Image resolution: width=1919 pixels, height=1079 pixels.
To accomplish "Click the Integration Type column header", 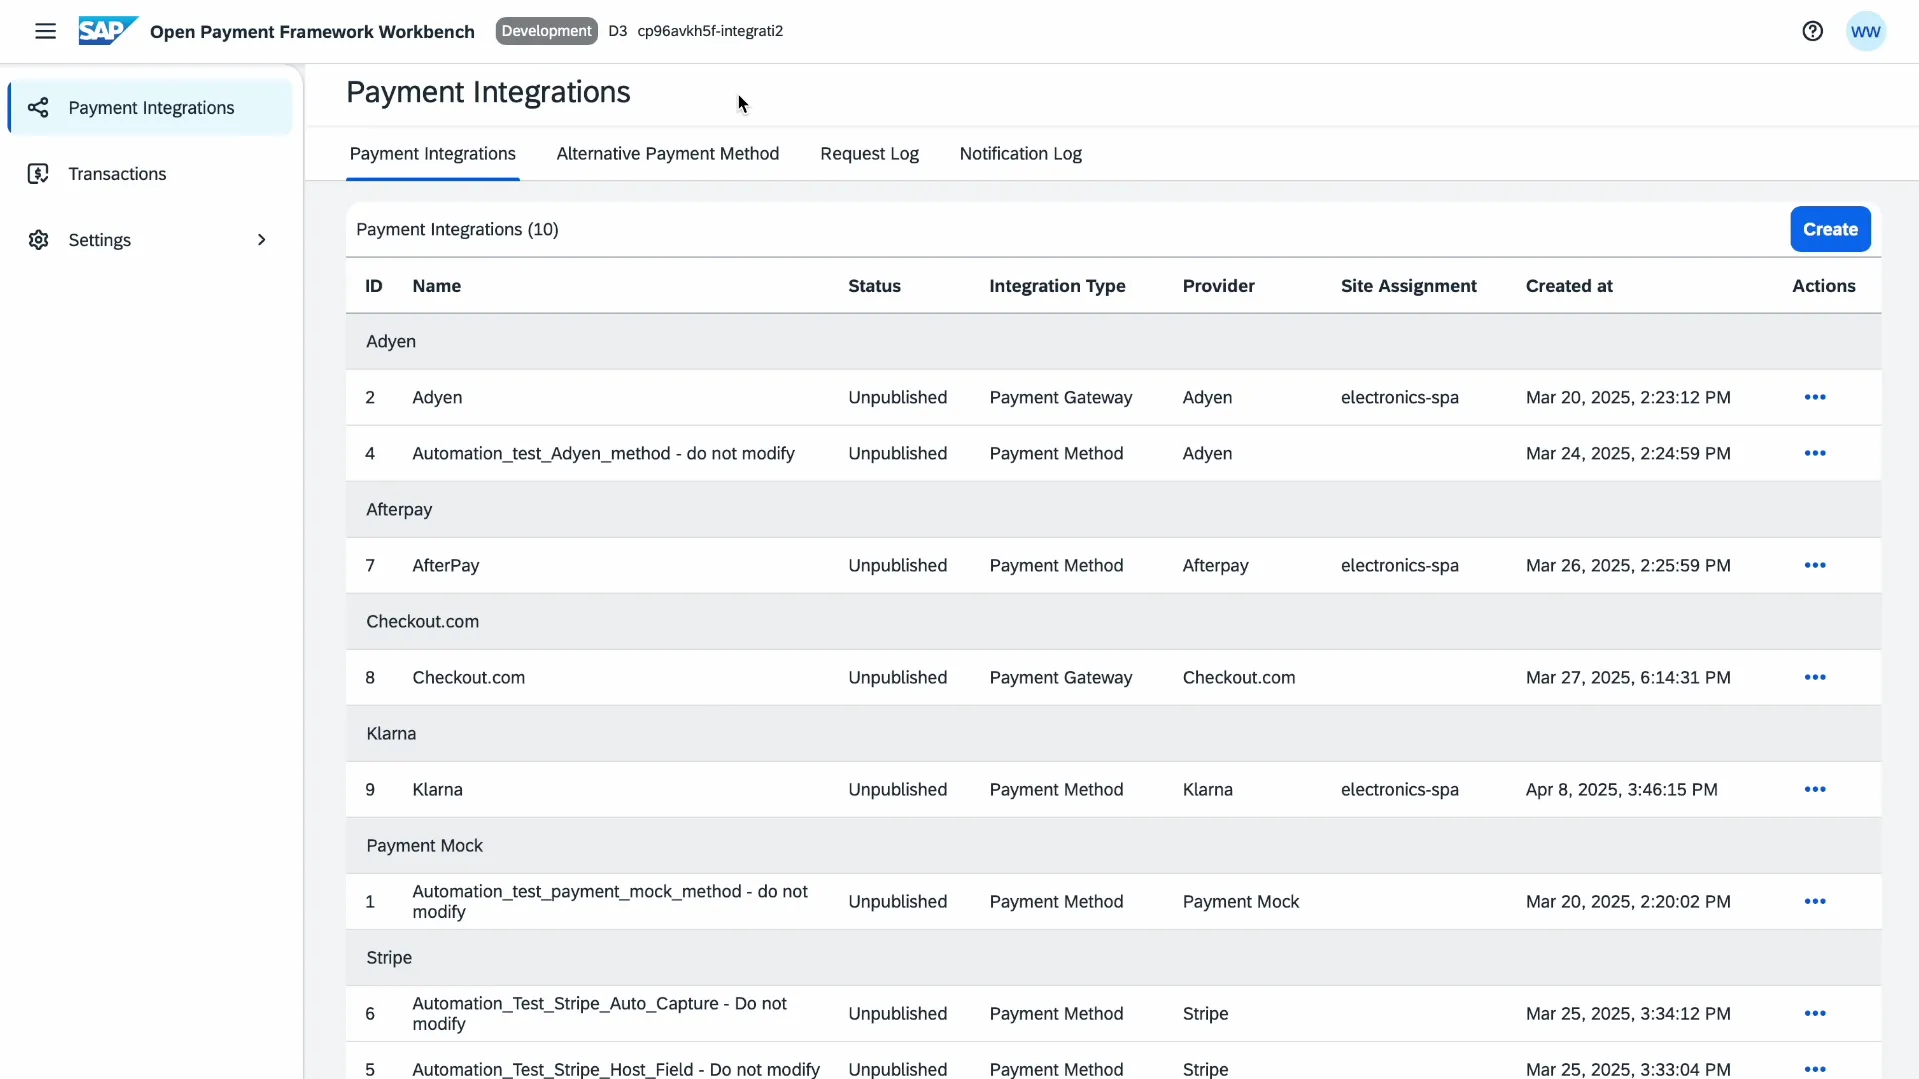I will (1057, 286).
